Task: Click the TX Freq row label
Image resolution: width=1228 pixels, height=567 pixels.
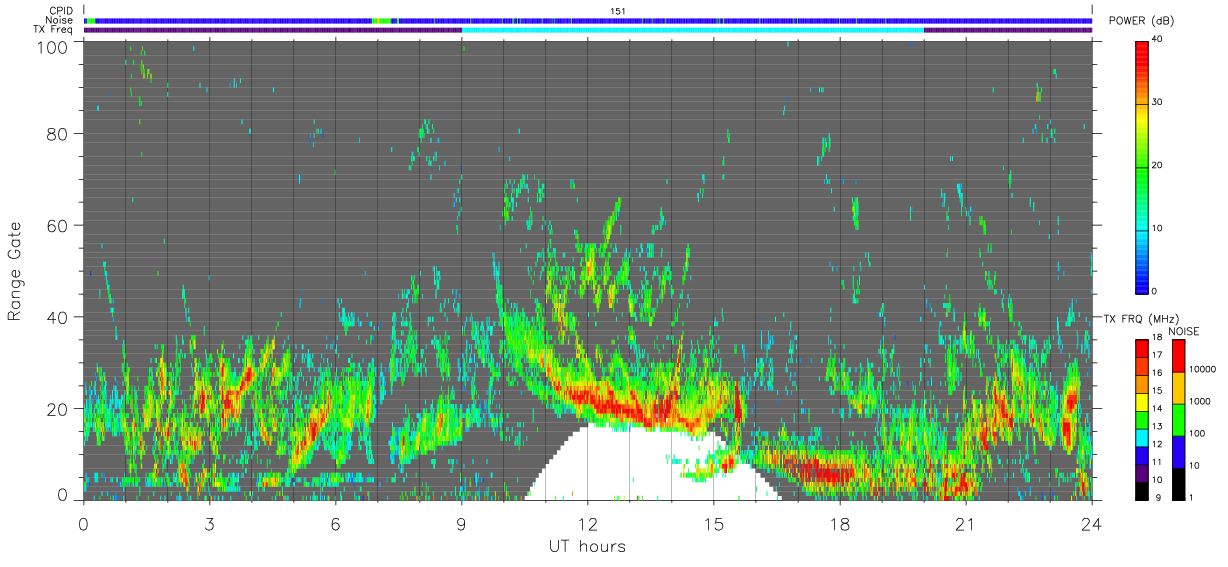Action: pyautogui.click(x=53, y=30)
